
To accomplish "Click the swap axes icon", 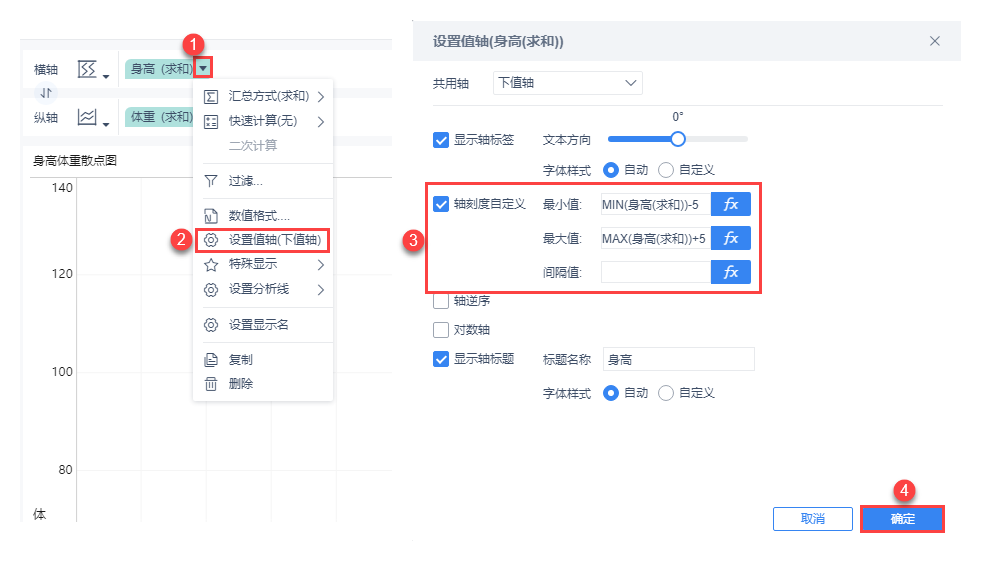I will coord(46,92).
